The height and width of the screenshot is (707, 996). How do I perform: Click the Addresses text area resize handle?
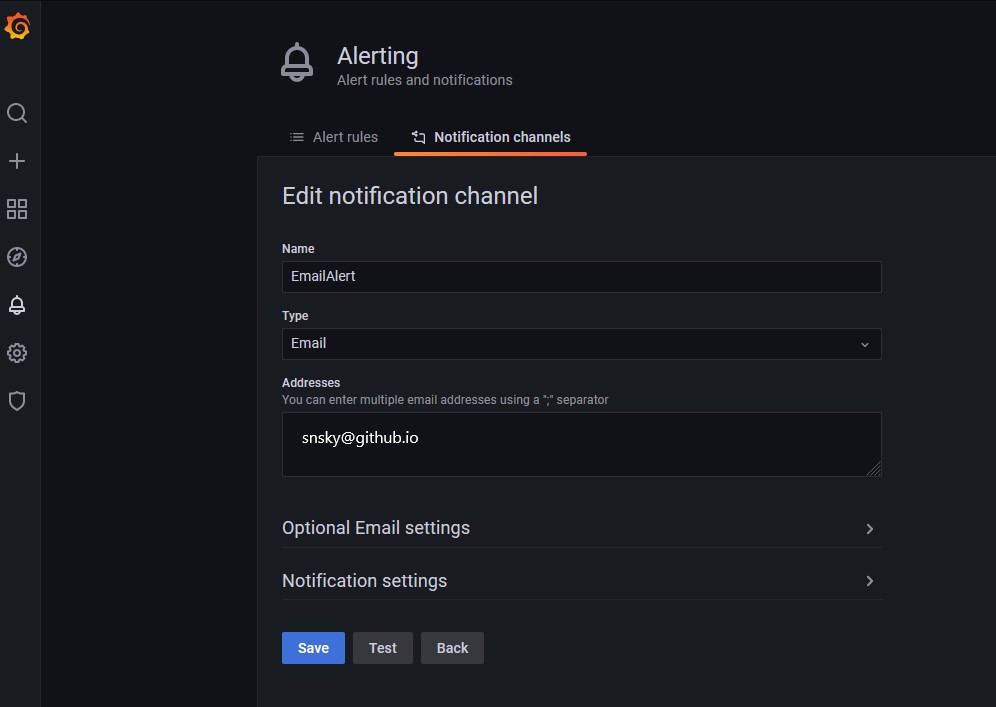click(x=874, y=469)
